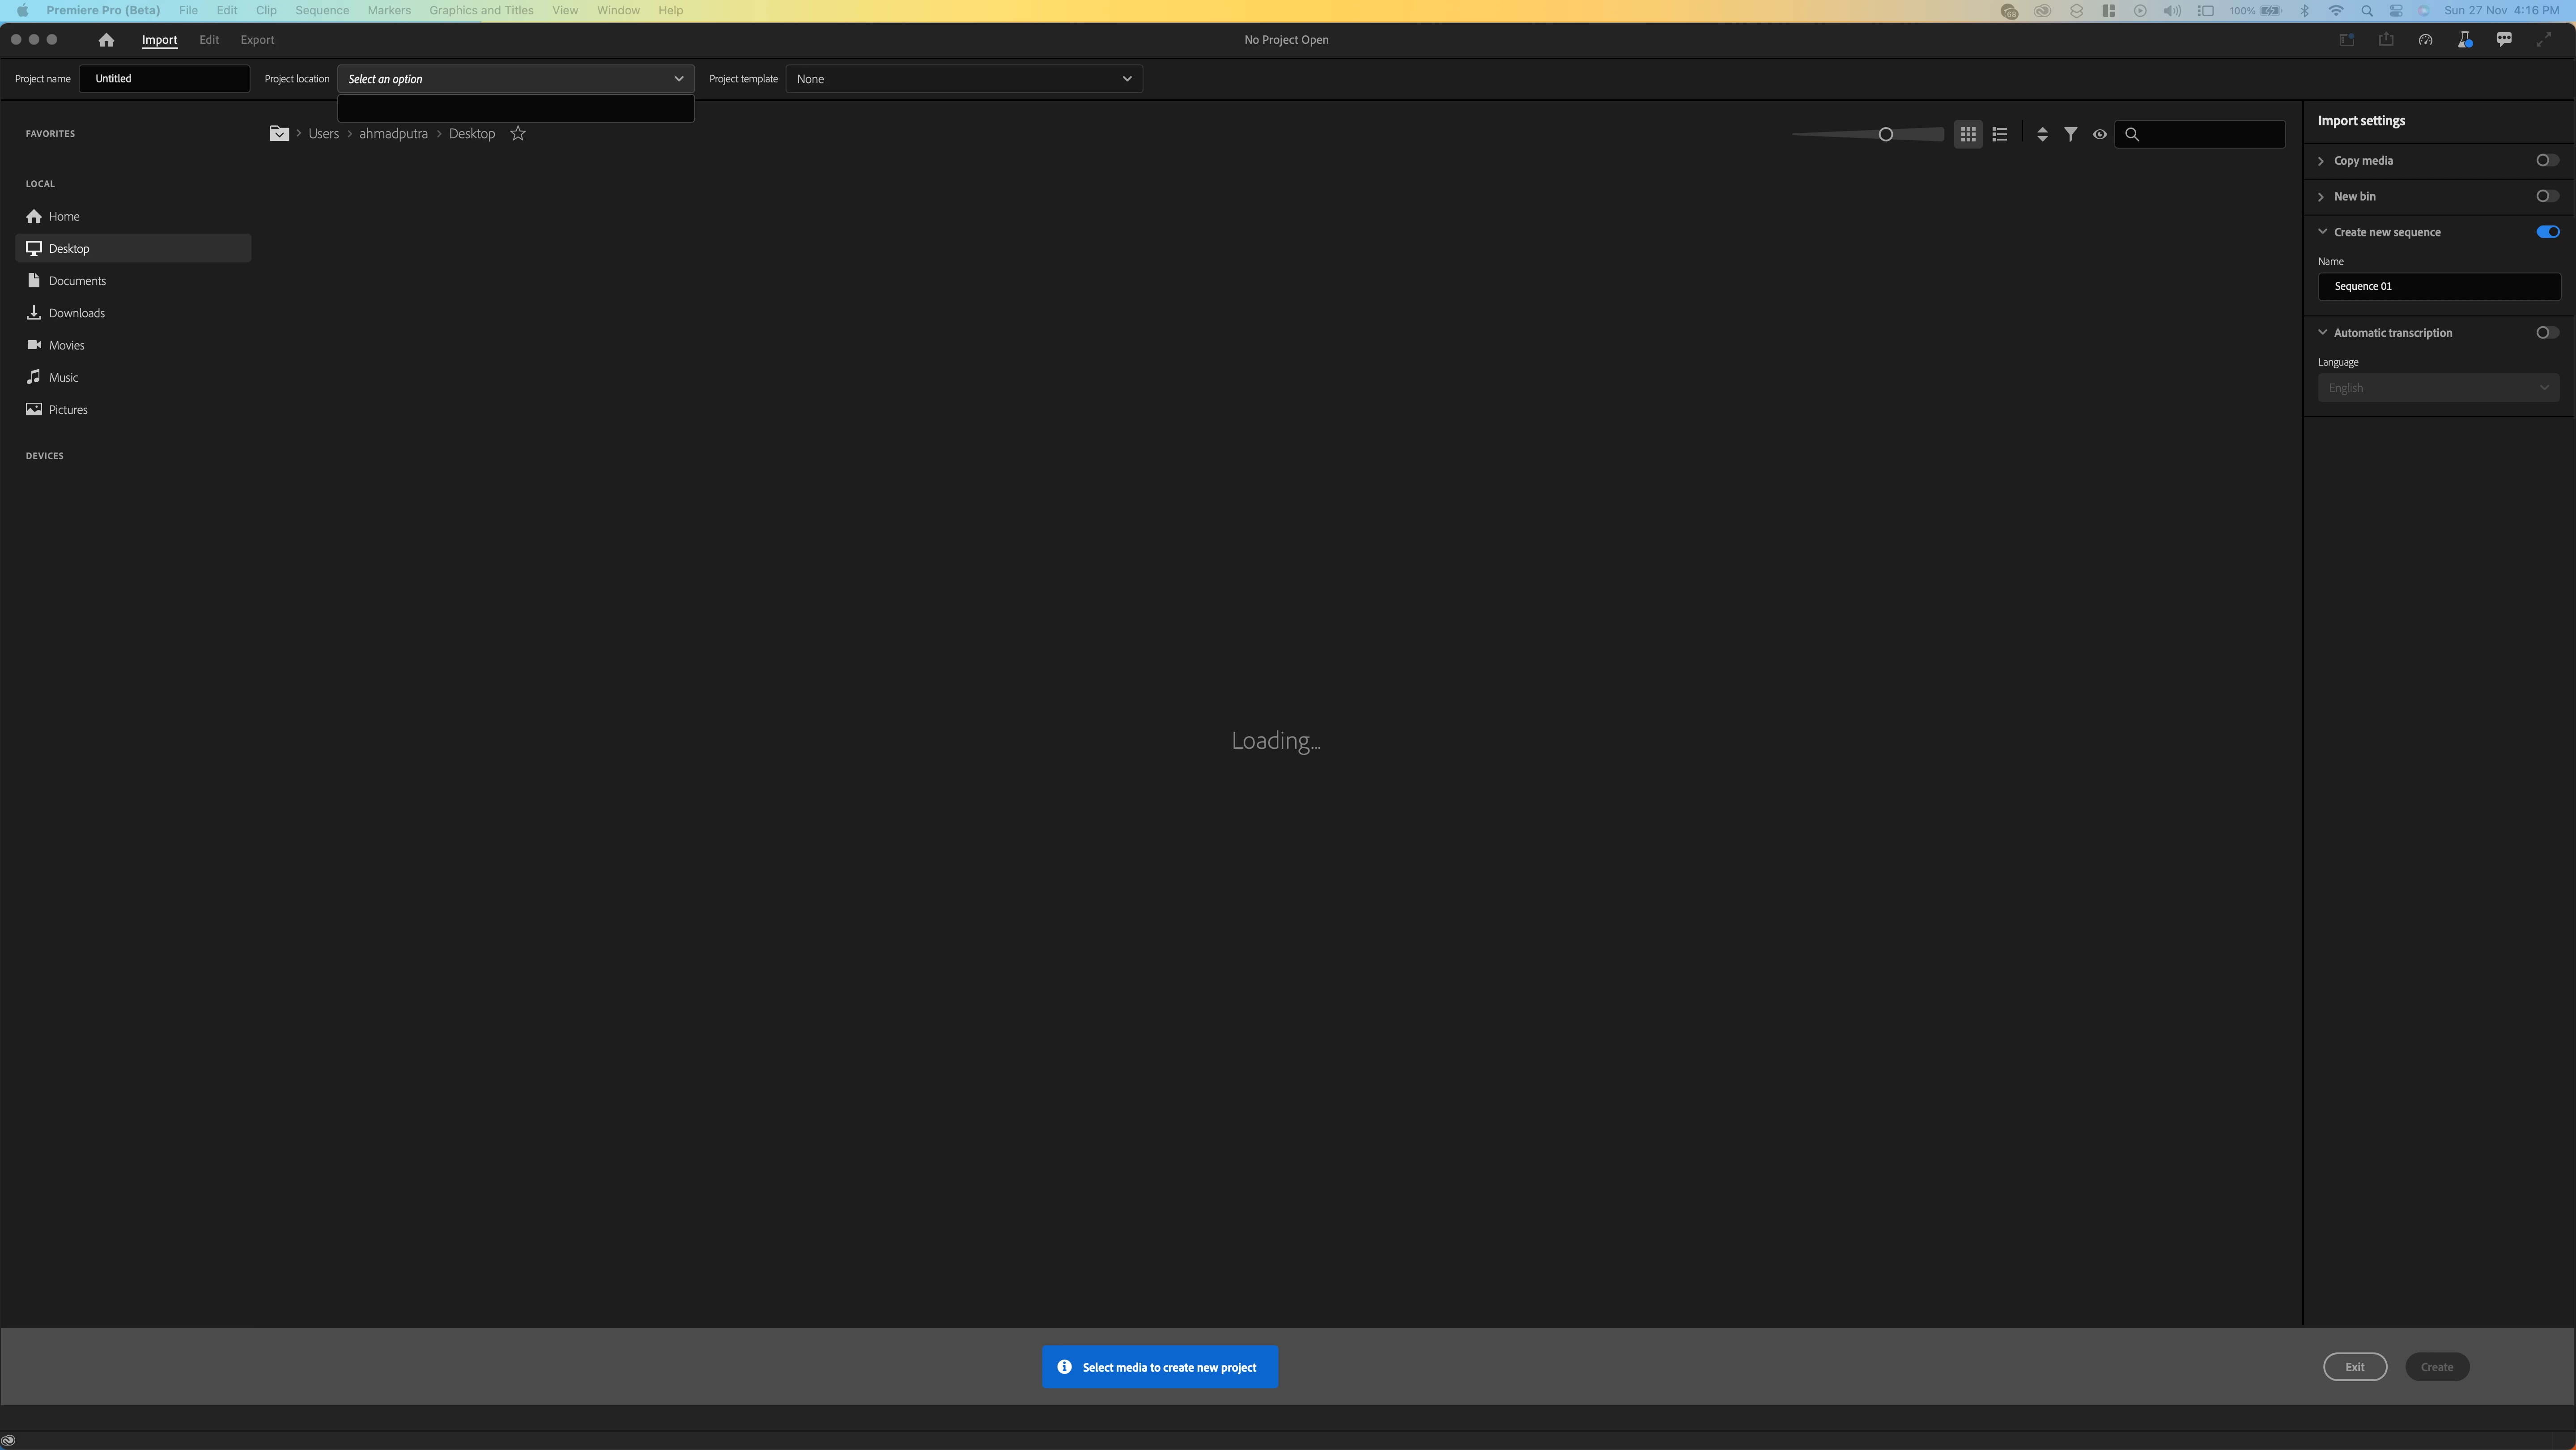Open the Project location dropdown
Viewport: 2576px width, 1450px height.
tap(516, 79)
